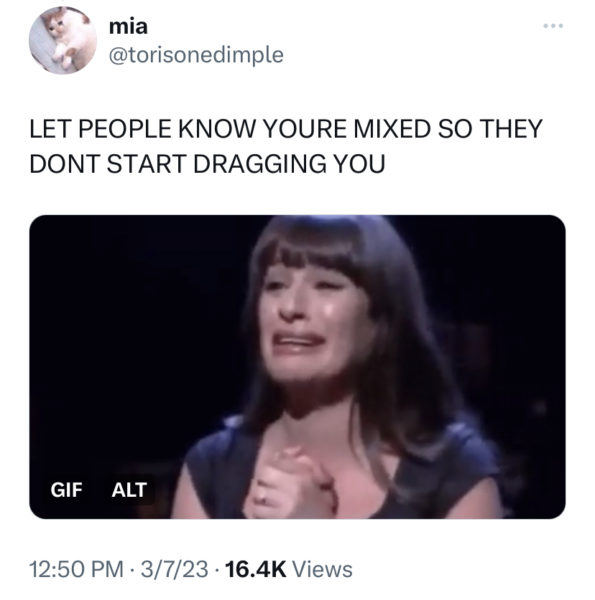Viewport: 595px width, 600px height.
Task: Click the 12:50 PM timestamp
Action: click(x=77, y=569)
